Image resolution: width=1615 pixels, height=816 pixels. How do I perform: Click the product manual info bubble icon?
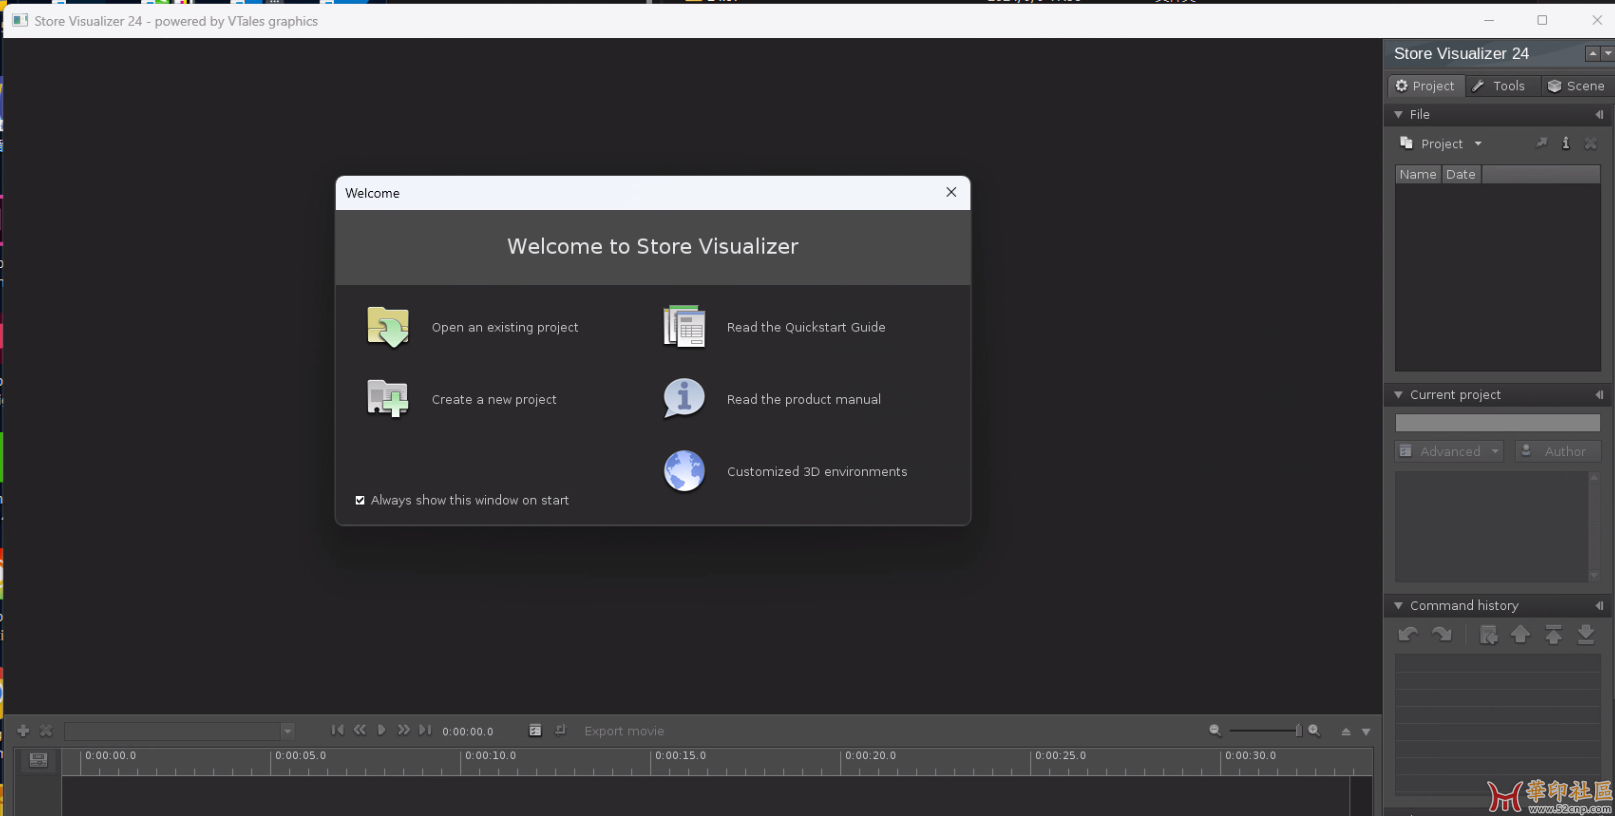[684, 399]
